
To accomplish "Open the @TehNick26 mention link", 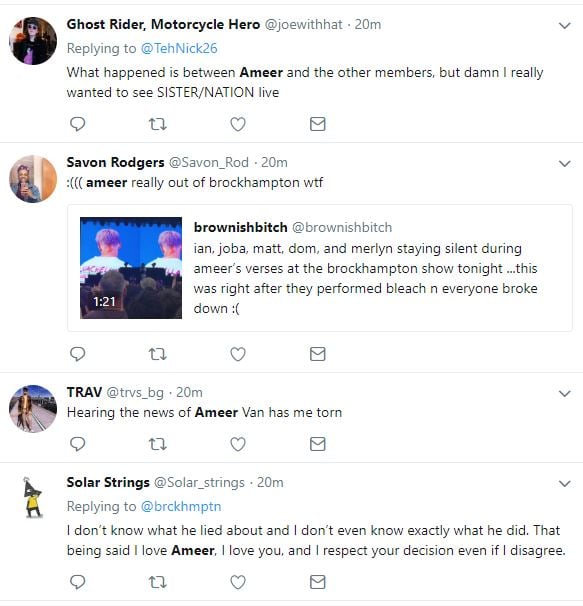I will point(179,48).
